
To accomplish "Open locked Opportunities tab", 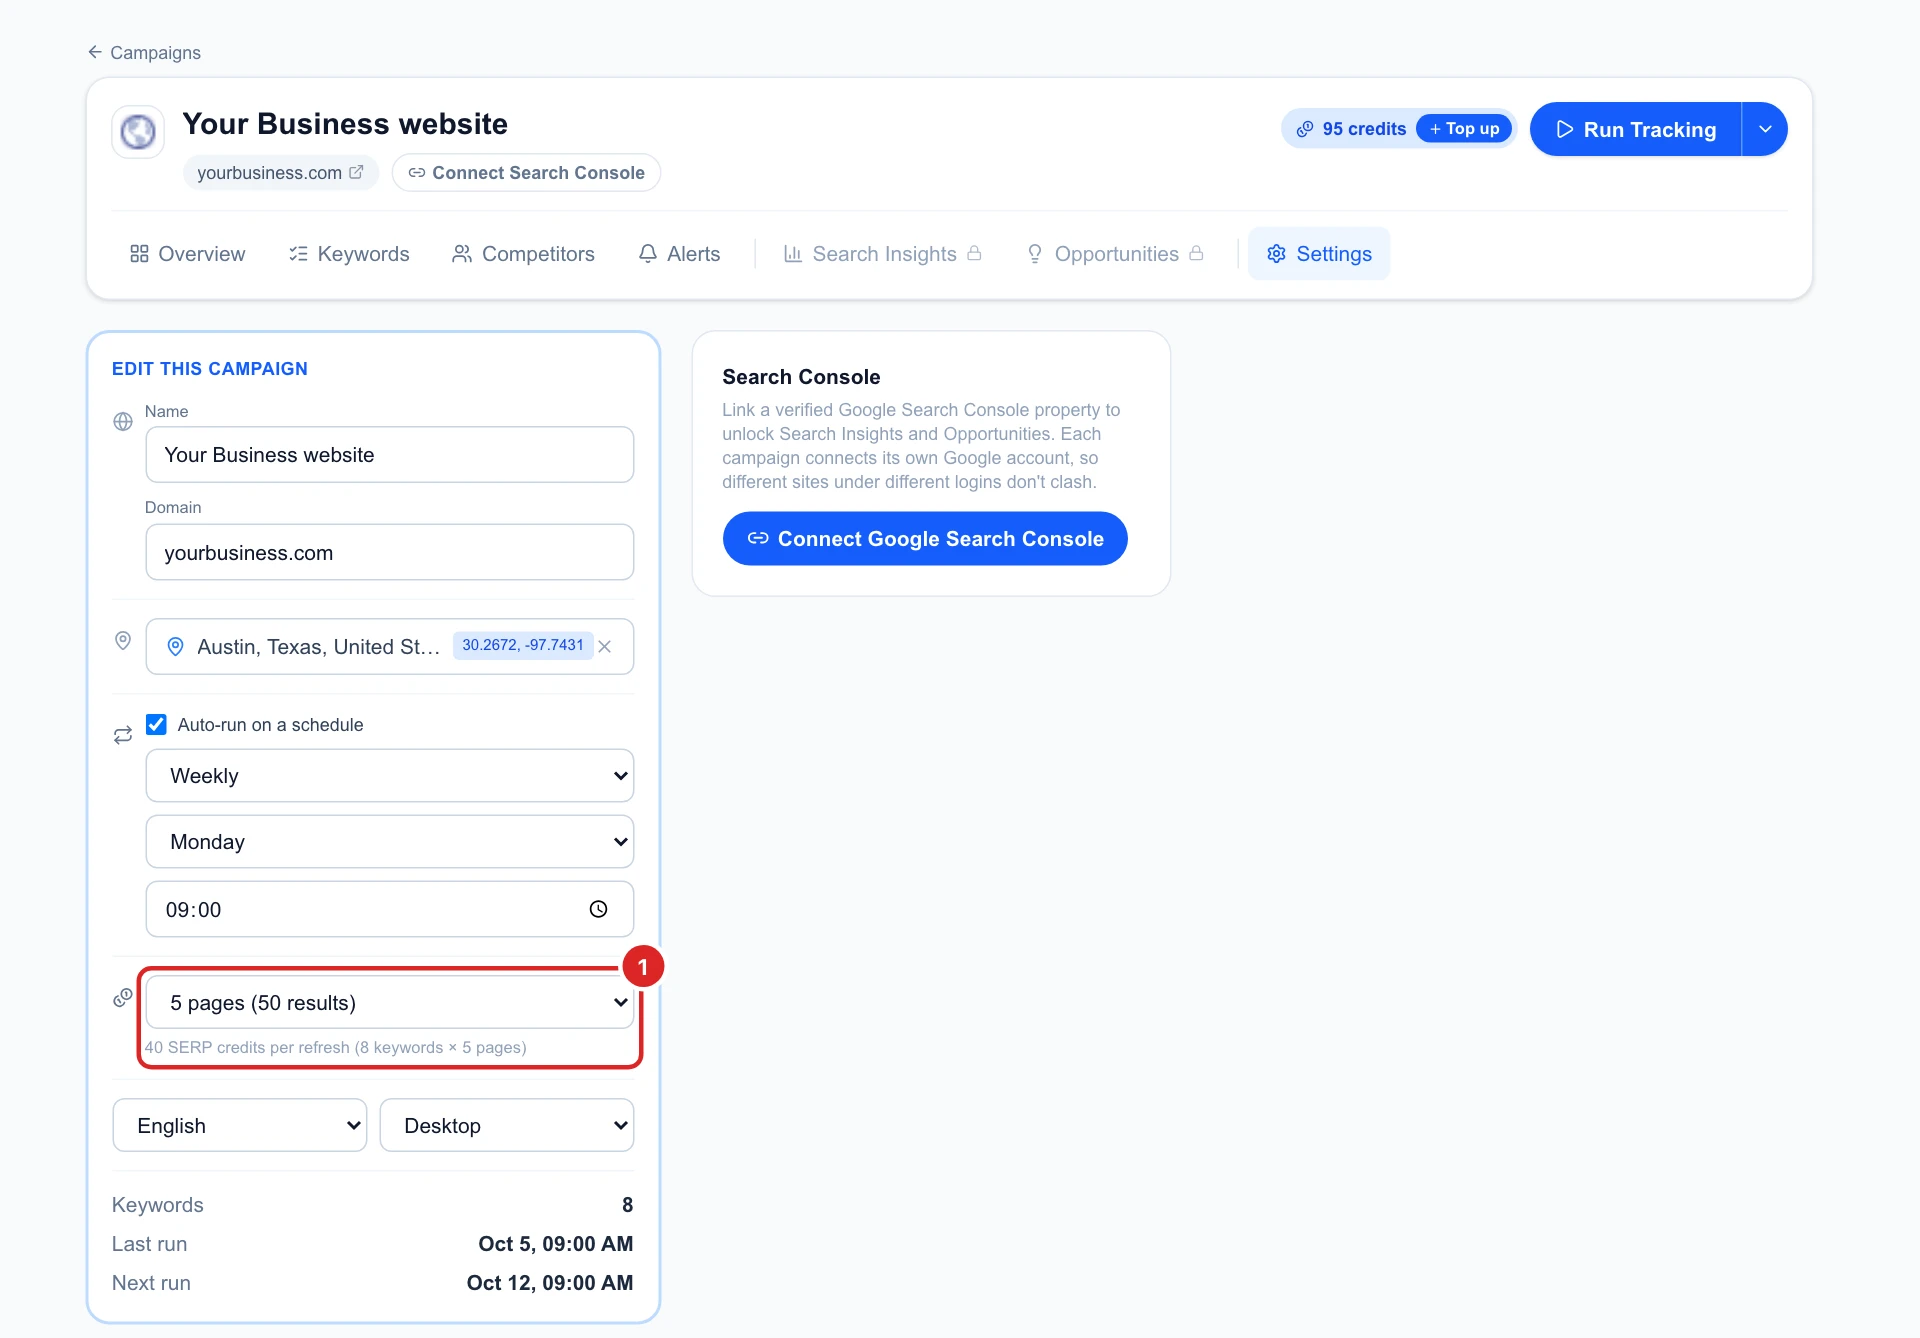I will 1115,254.
